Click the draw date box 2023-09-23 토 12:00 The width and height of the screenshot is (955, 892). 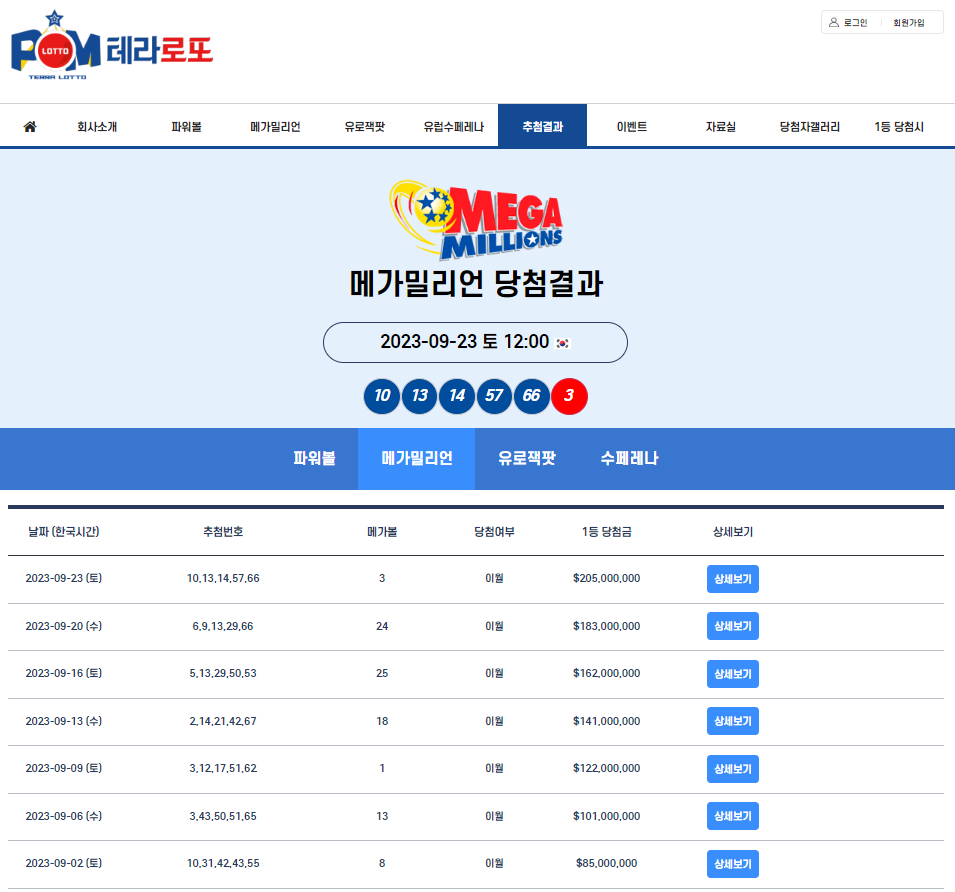point(475,343)
